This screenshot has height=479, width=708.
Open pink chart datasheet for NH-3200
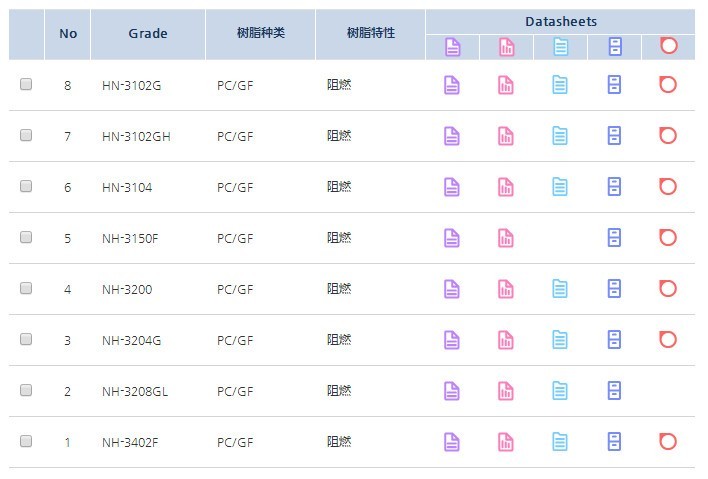[506, 289]
